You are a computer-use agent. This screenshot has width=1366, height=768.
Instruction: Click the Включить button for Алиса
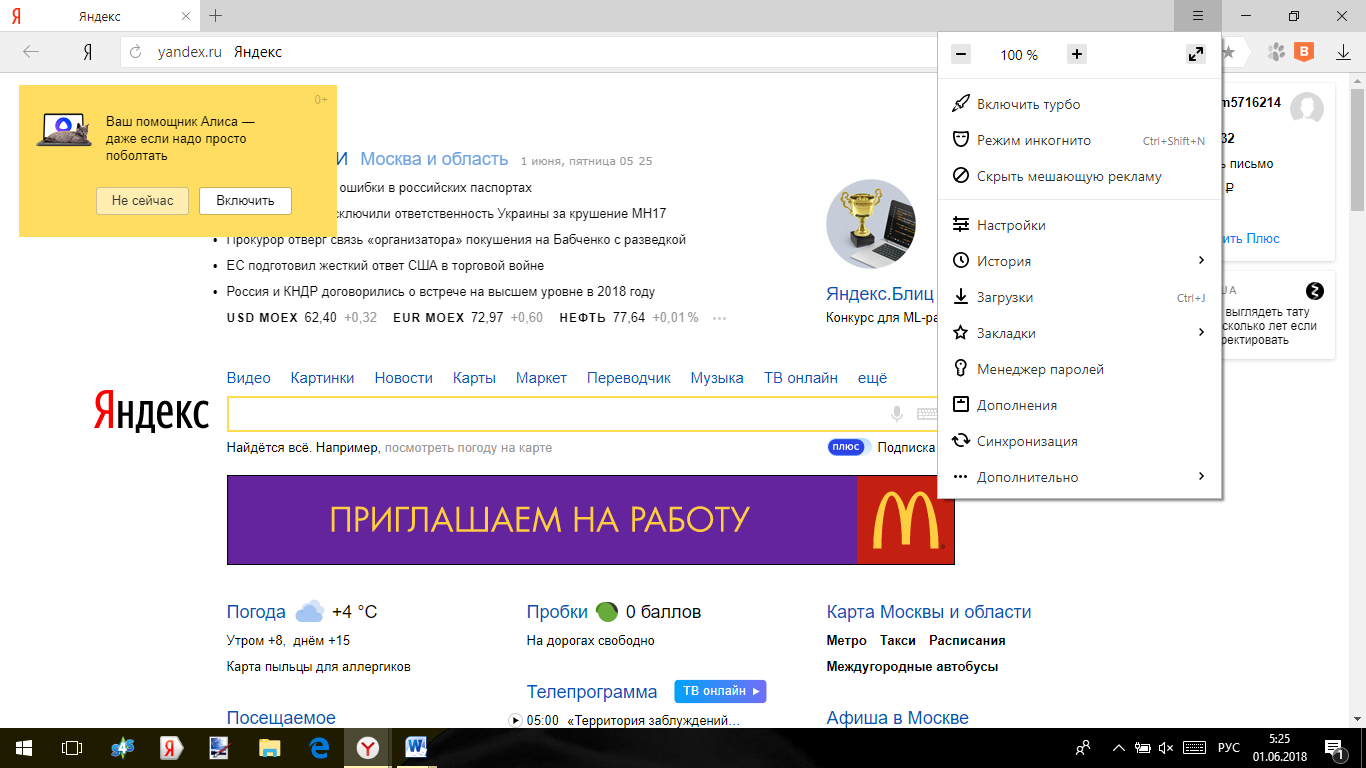tap(245, 200)
